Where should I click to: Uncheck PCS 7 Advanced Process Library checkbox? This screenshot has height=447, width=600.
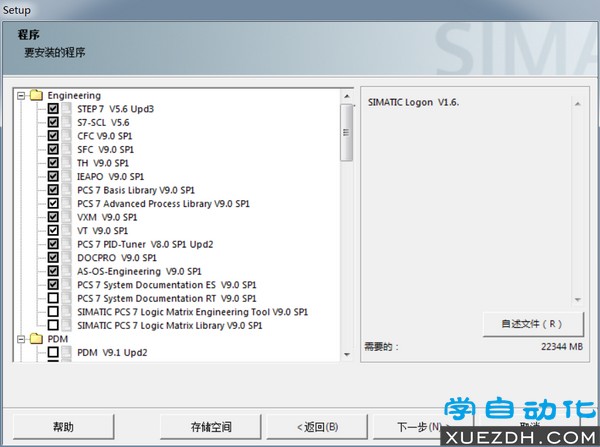pyautogui.click(x=53, y=203)
